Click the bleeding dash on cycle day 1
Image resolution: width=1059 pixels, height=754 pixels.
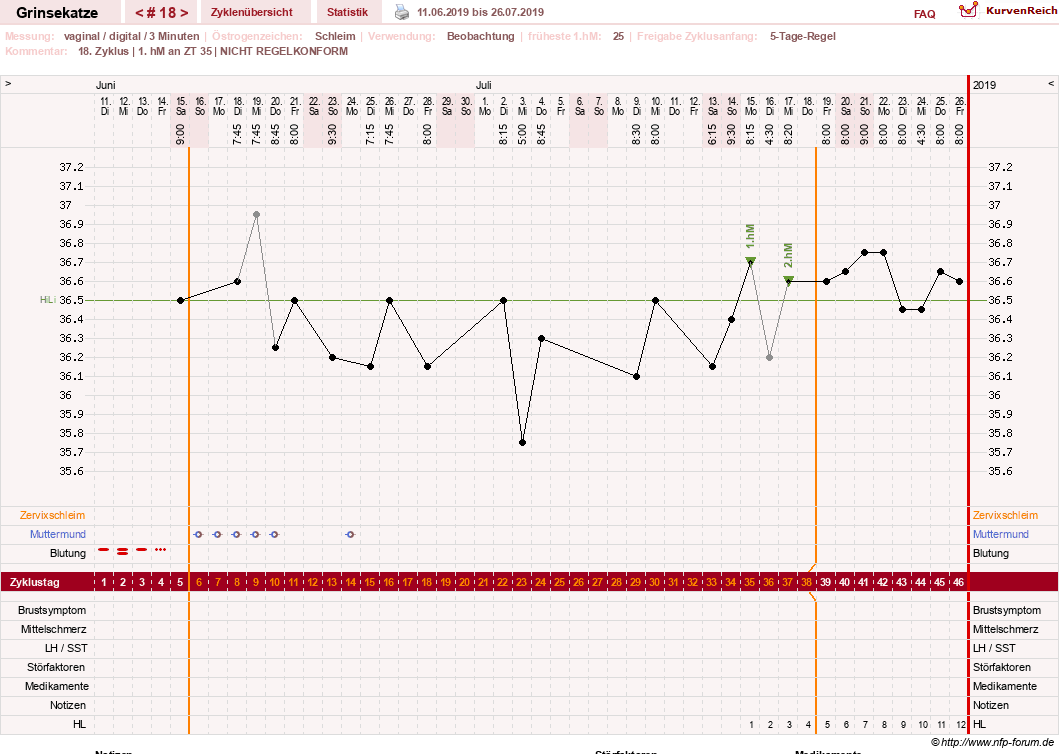(103, 550)
